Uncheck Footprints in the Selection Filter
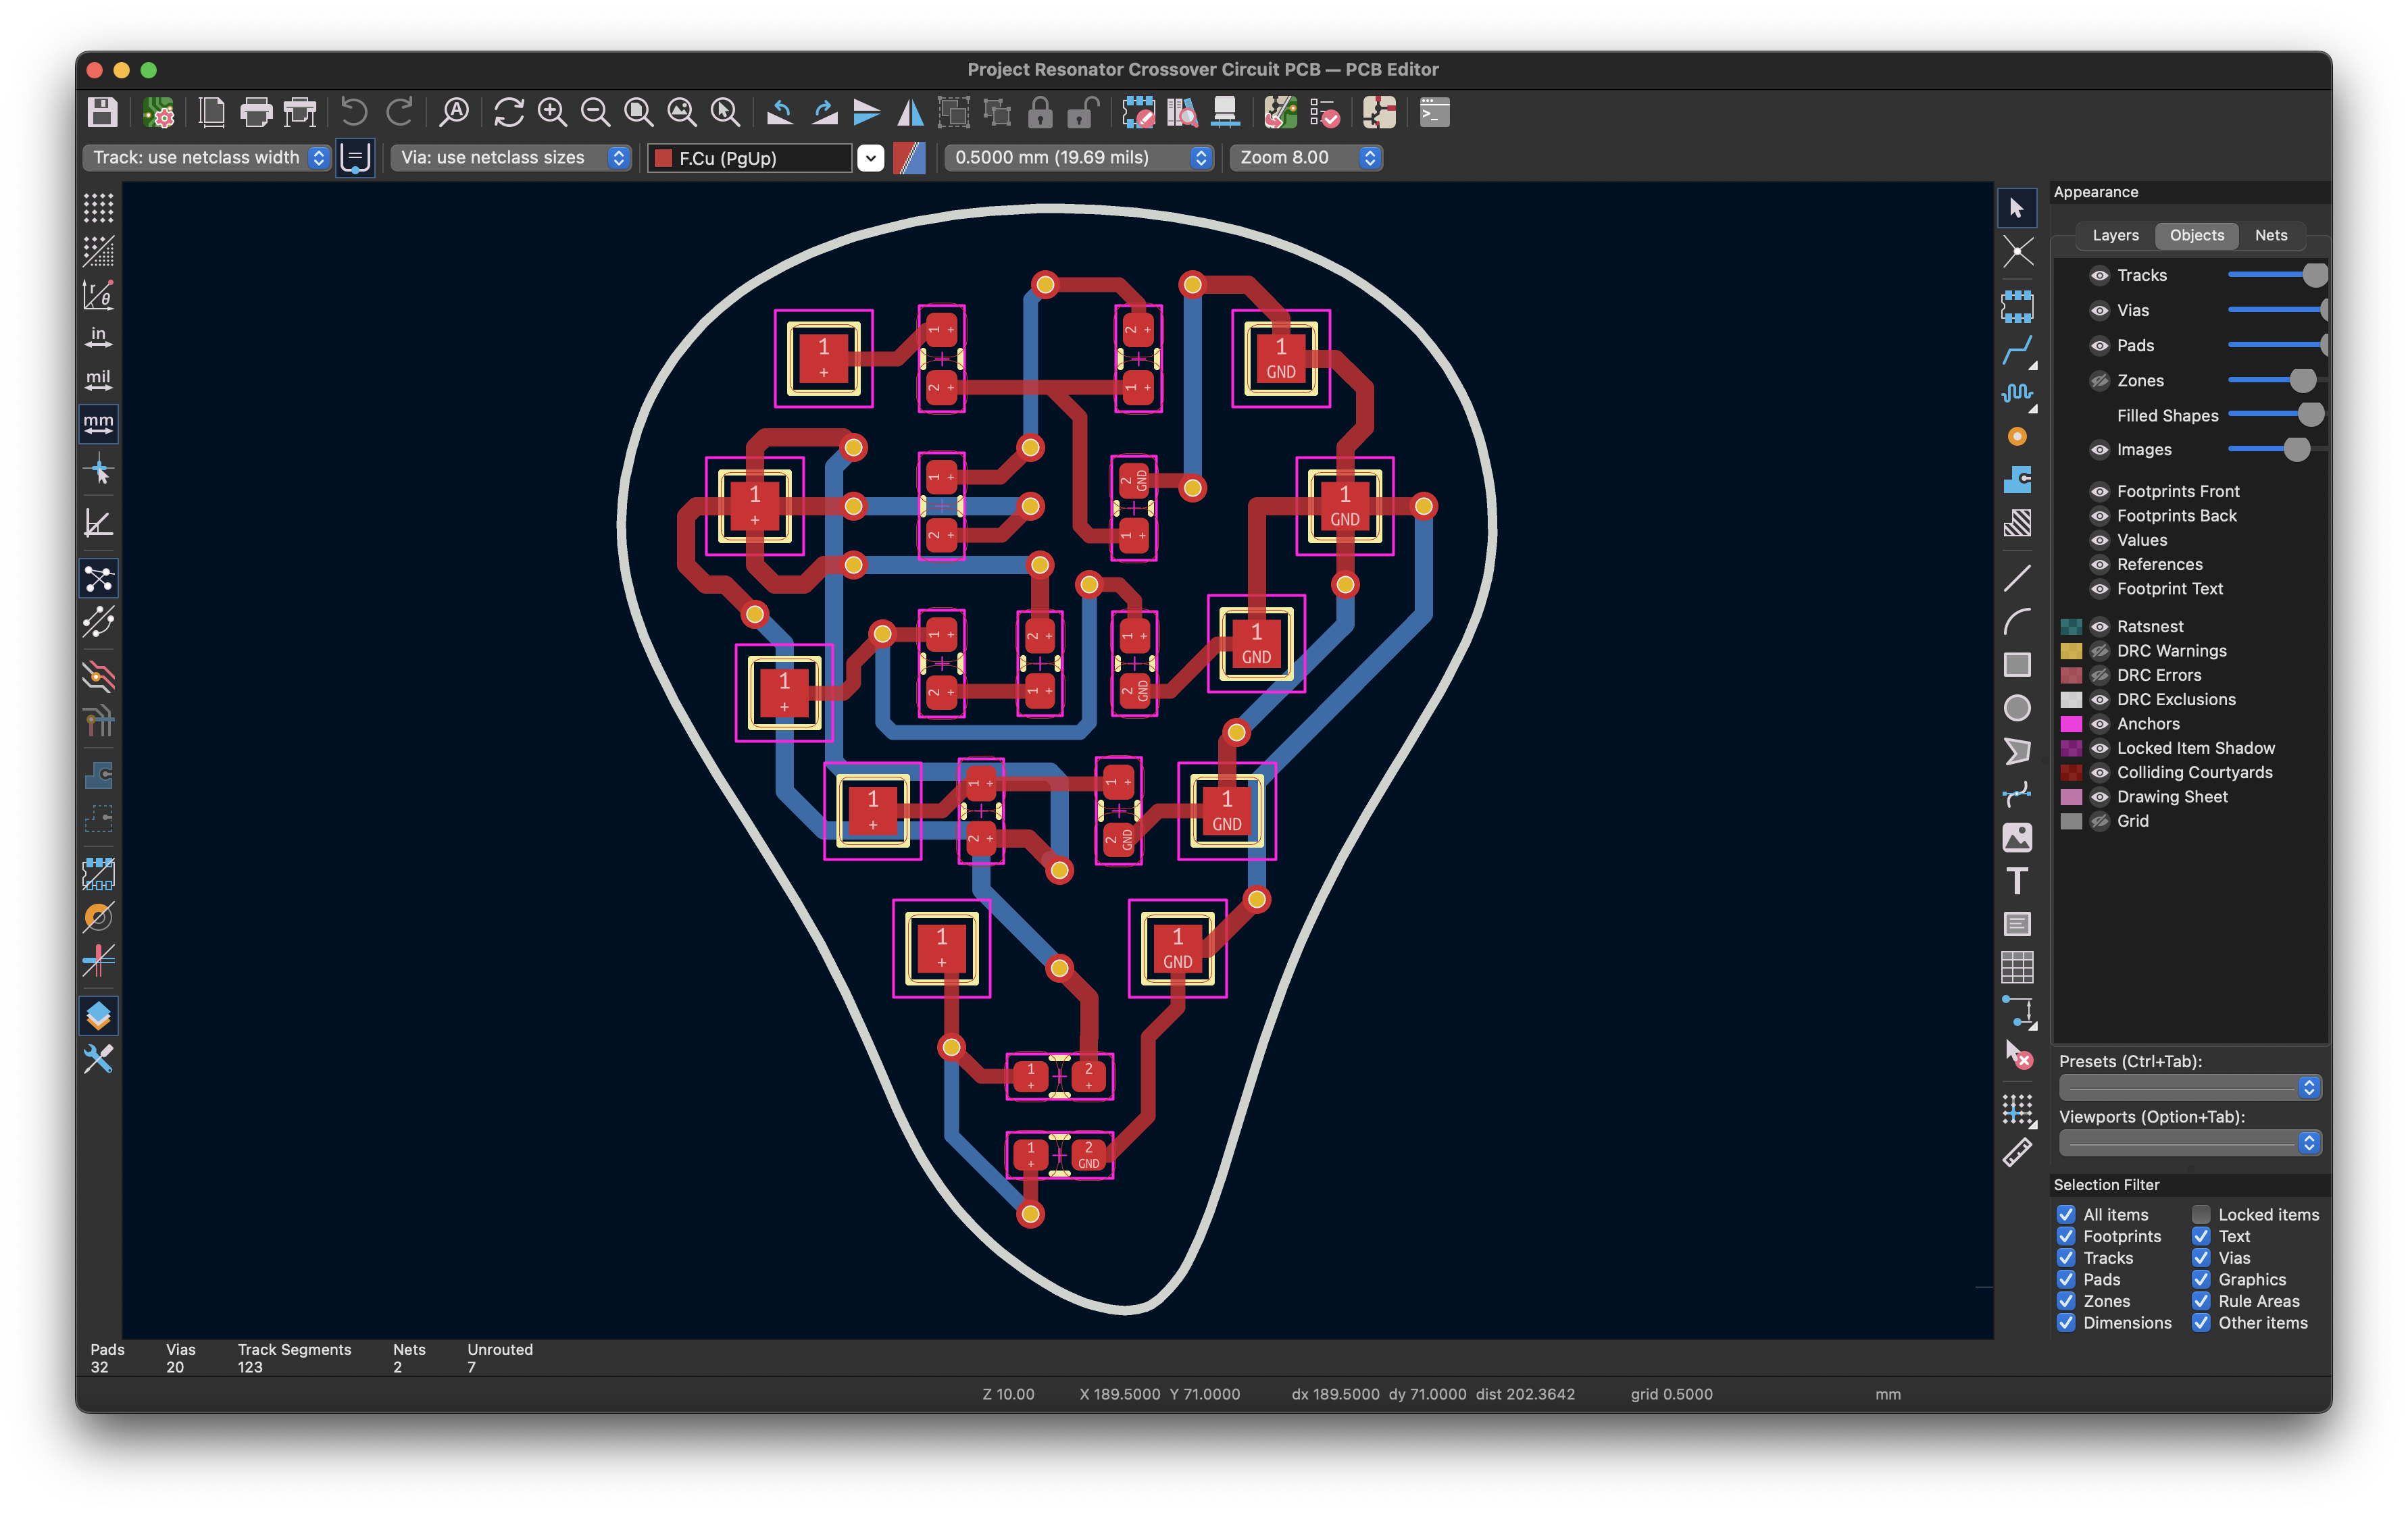 [2067, 1236]
